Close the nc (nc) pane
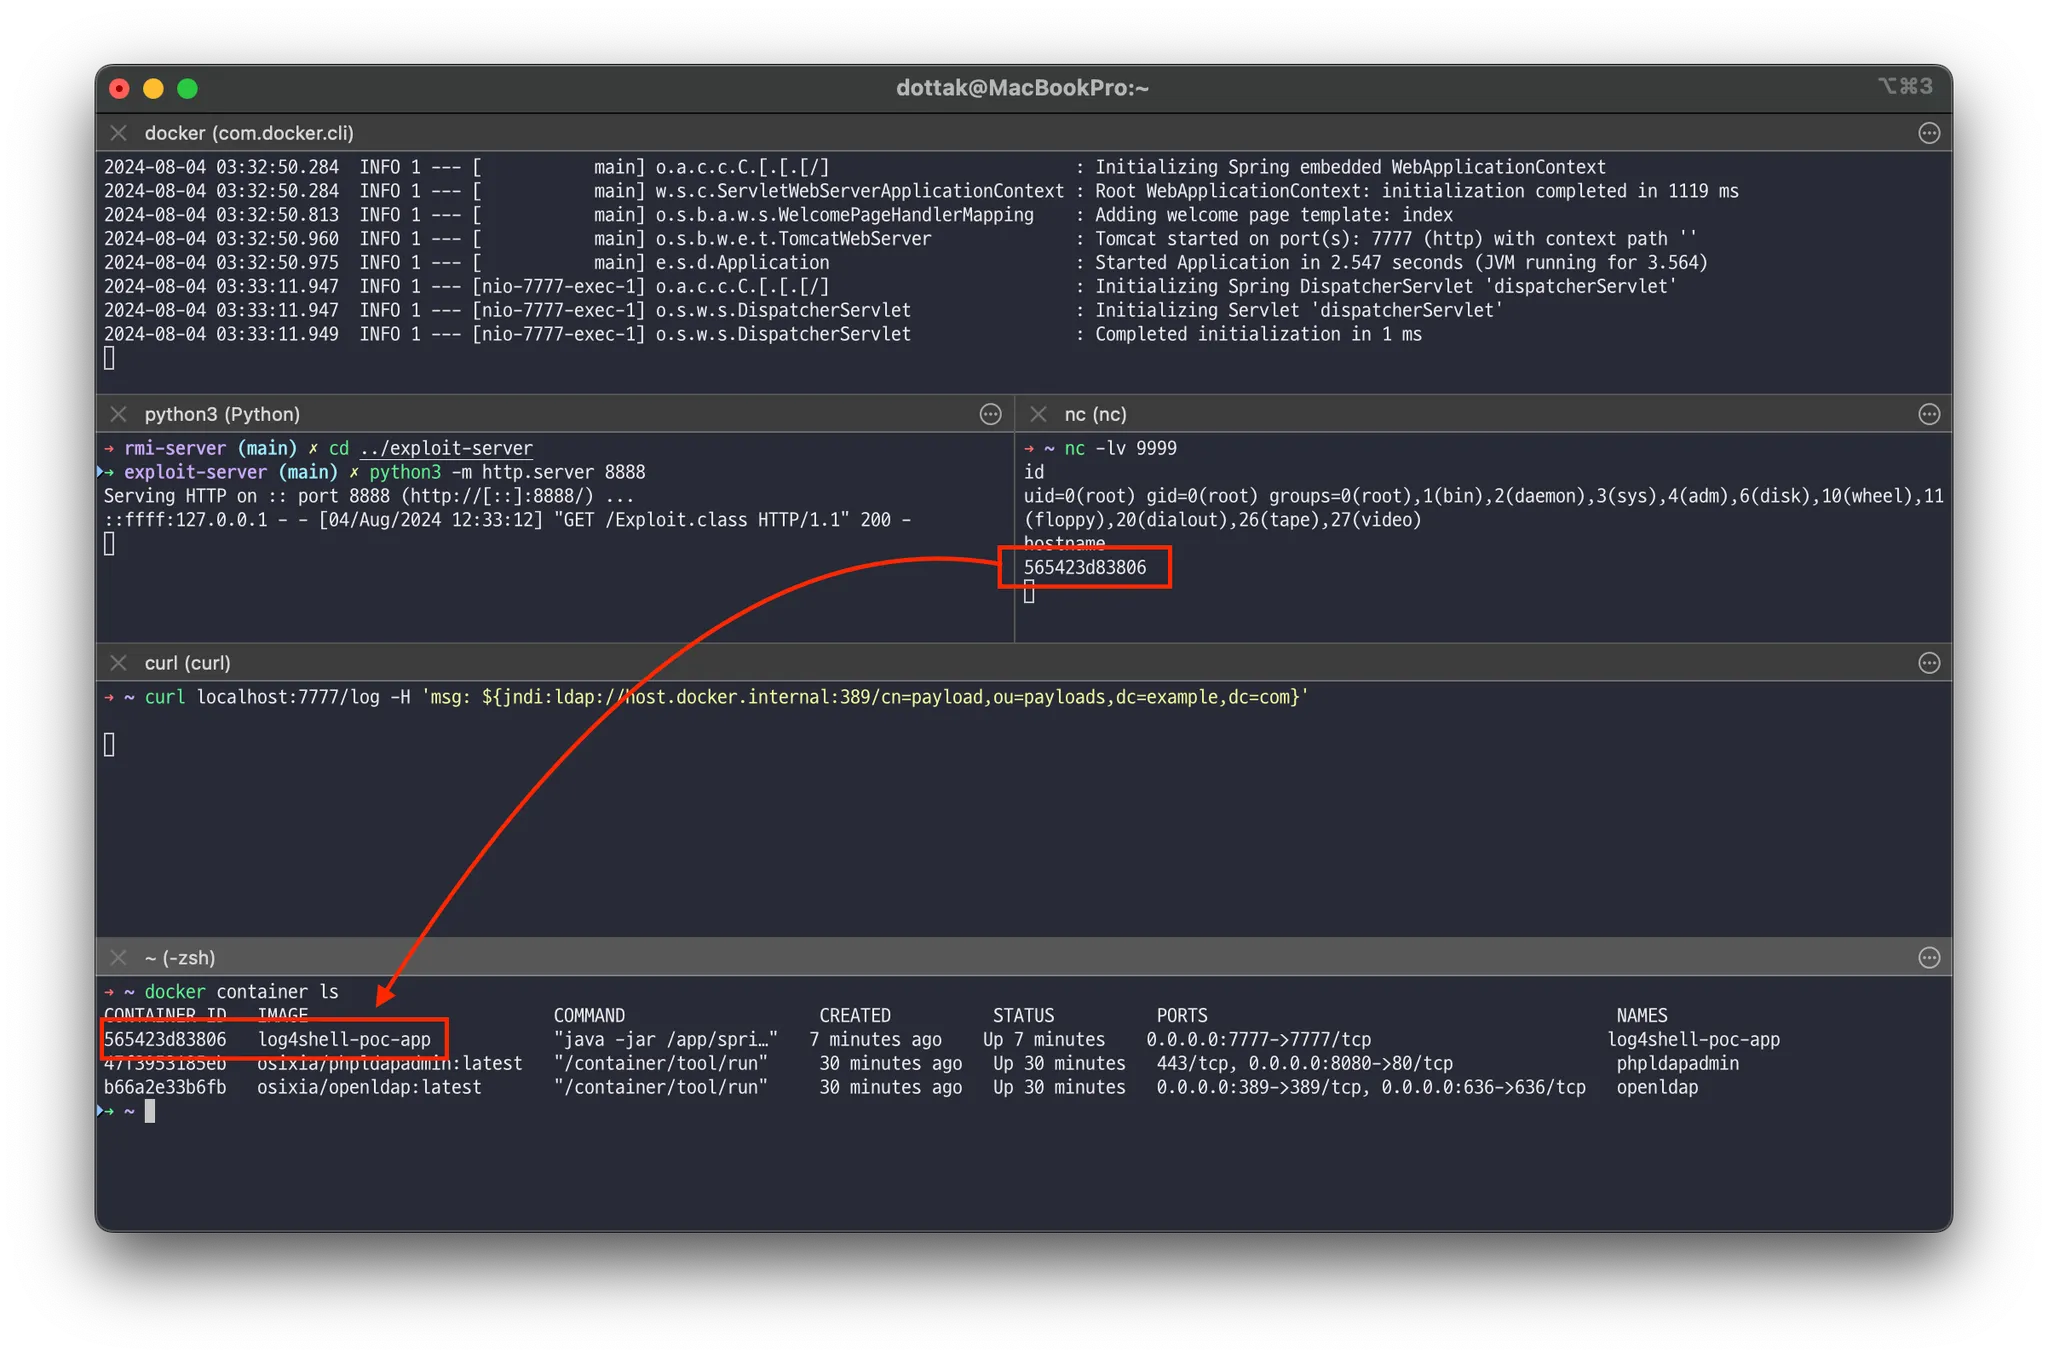The height and width of the screenshot is (1358, 2048). coord(1038,414)
